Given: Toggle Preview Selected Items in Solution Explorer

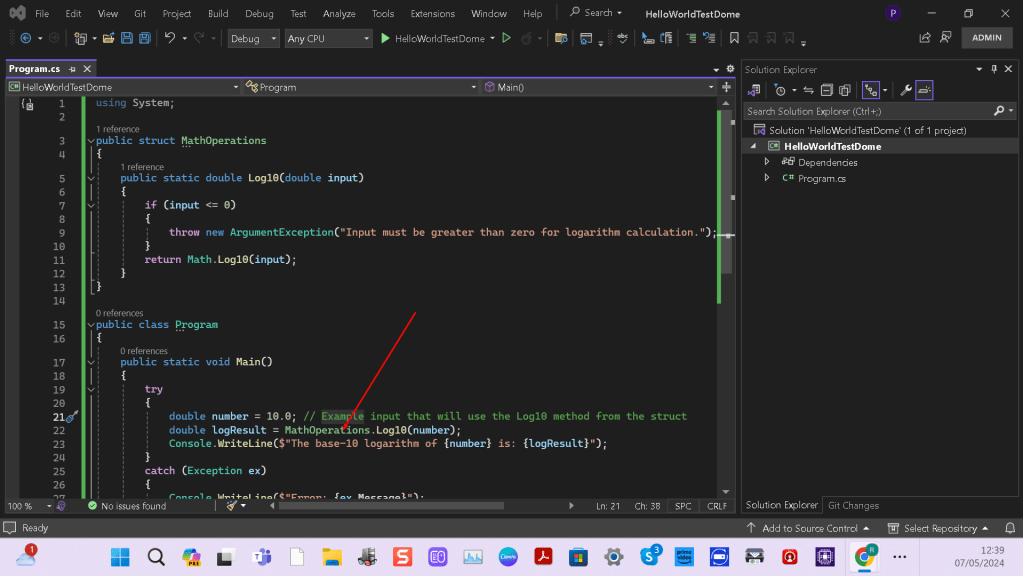Looking at the screenshot, I should (x=924, y=90).
